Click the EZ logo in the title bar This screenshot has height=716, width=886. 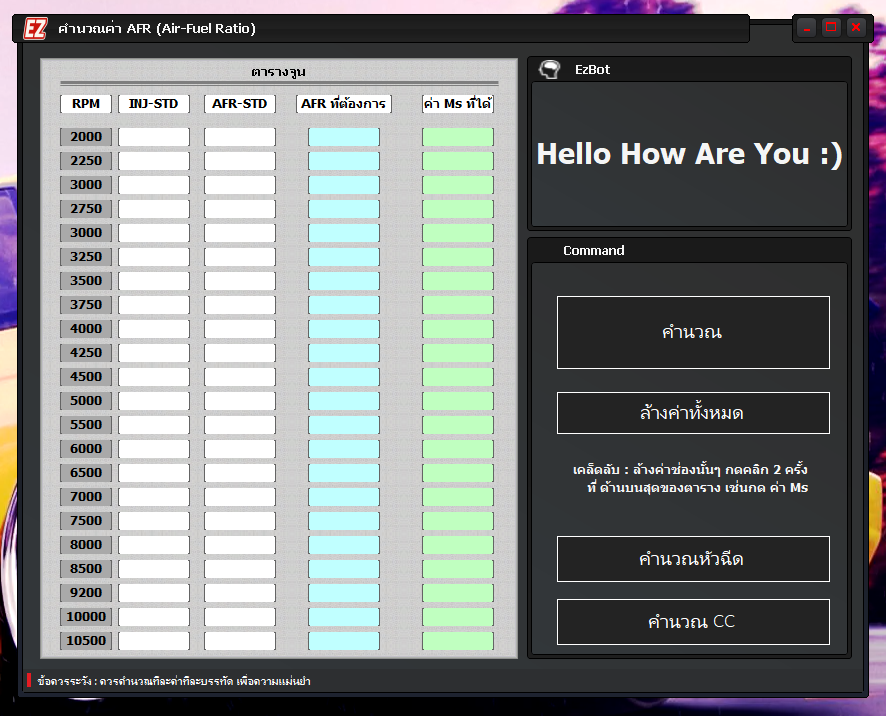pos(33,28)
